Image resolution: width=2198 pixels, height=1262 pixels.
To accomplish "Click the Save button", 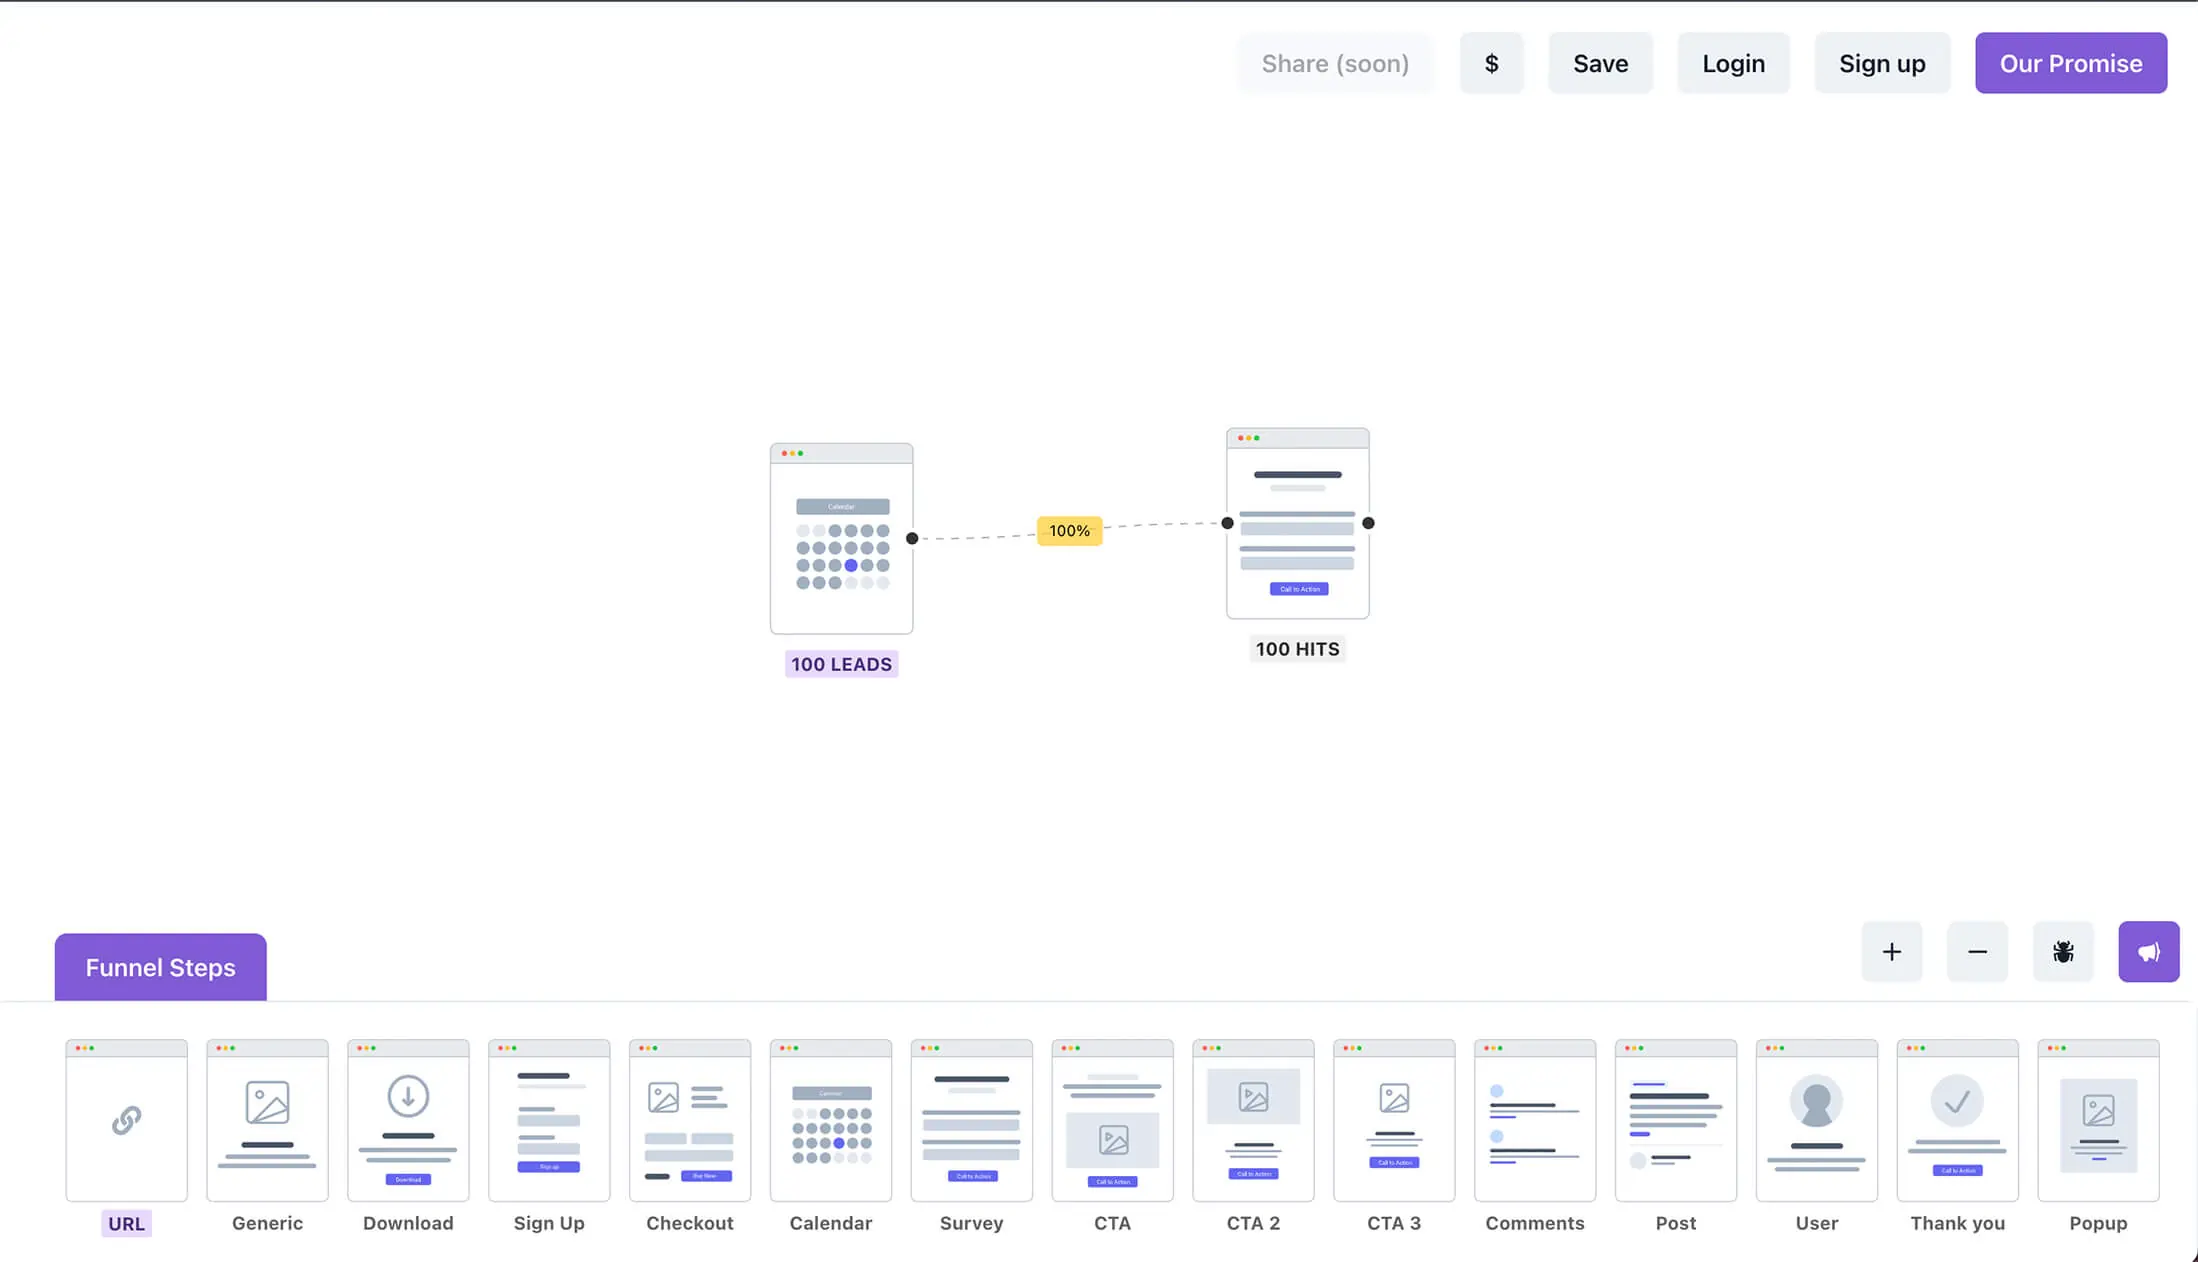I will (1601, 63).
